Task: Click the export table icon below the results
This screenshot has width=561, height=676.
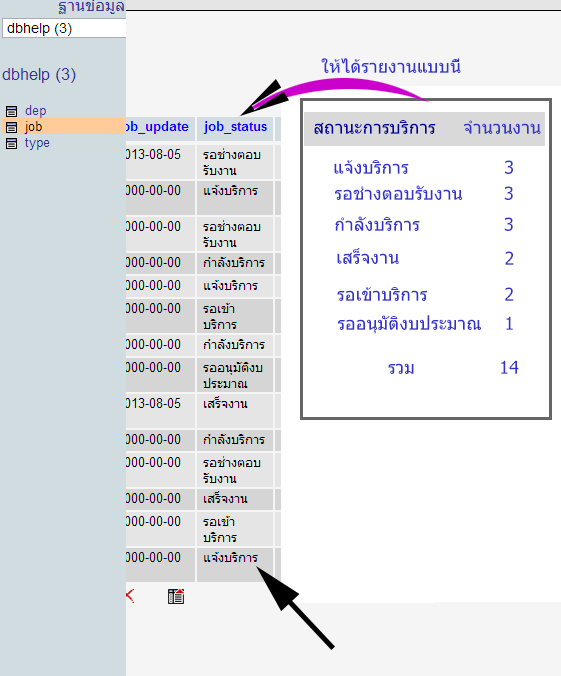Action: coord(176,597)
